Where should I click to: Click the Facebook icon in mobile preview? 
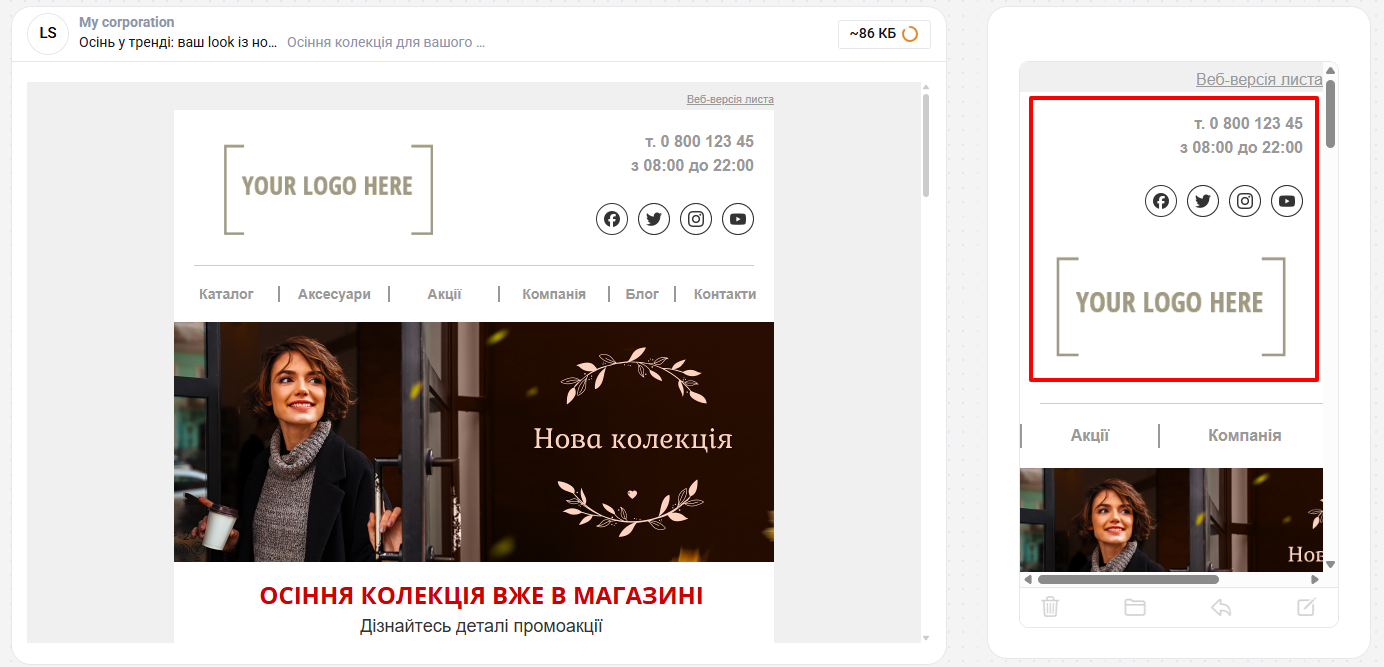[x=1161, y=201]
